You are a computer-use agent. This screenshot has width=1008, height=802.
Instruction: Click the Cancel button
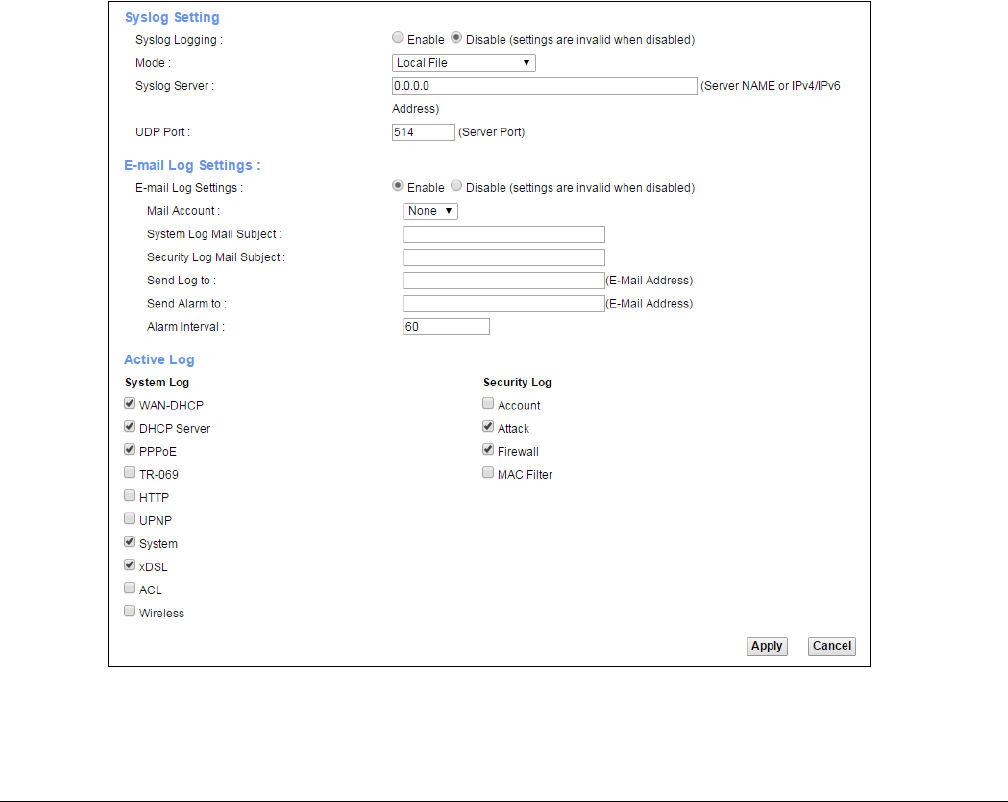click(832, 646)
